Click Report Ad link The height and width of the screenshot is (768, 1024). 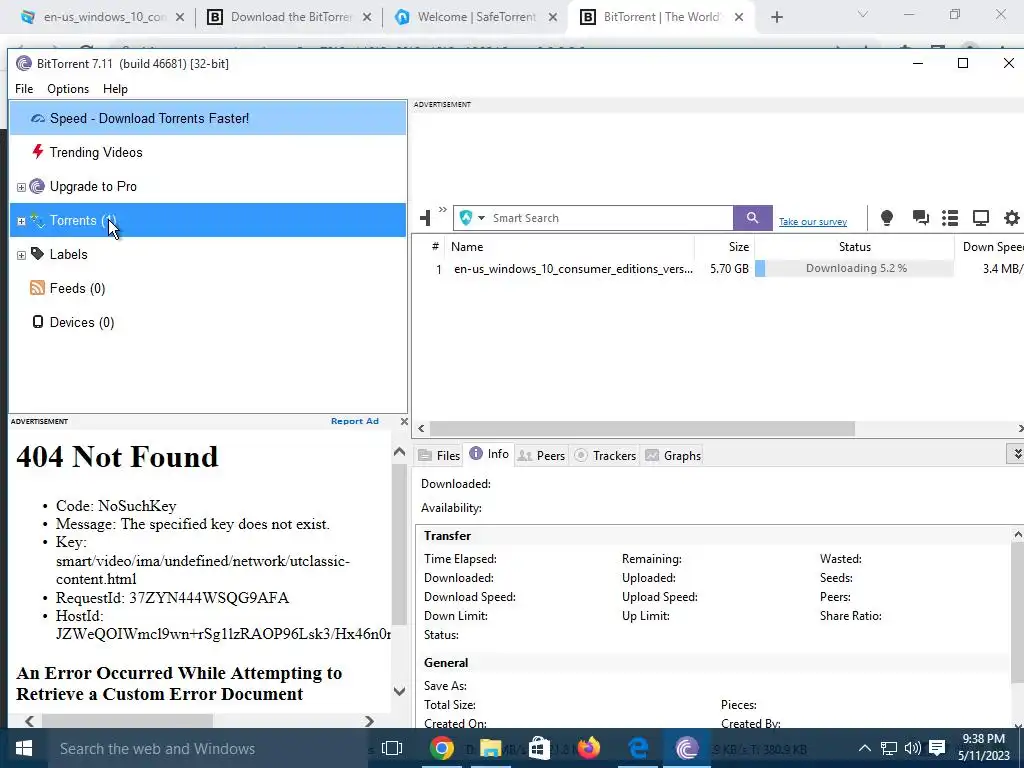click(x=355, y=421)
